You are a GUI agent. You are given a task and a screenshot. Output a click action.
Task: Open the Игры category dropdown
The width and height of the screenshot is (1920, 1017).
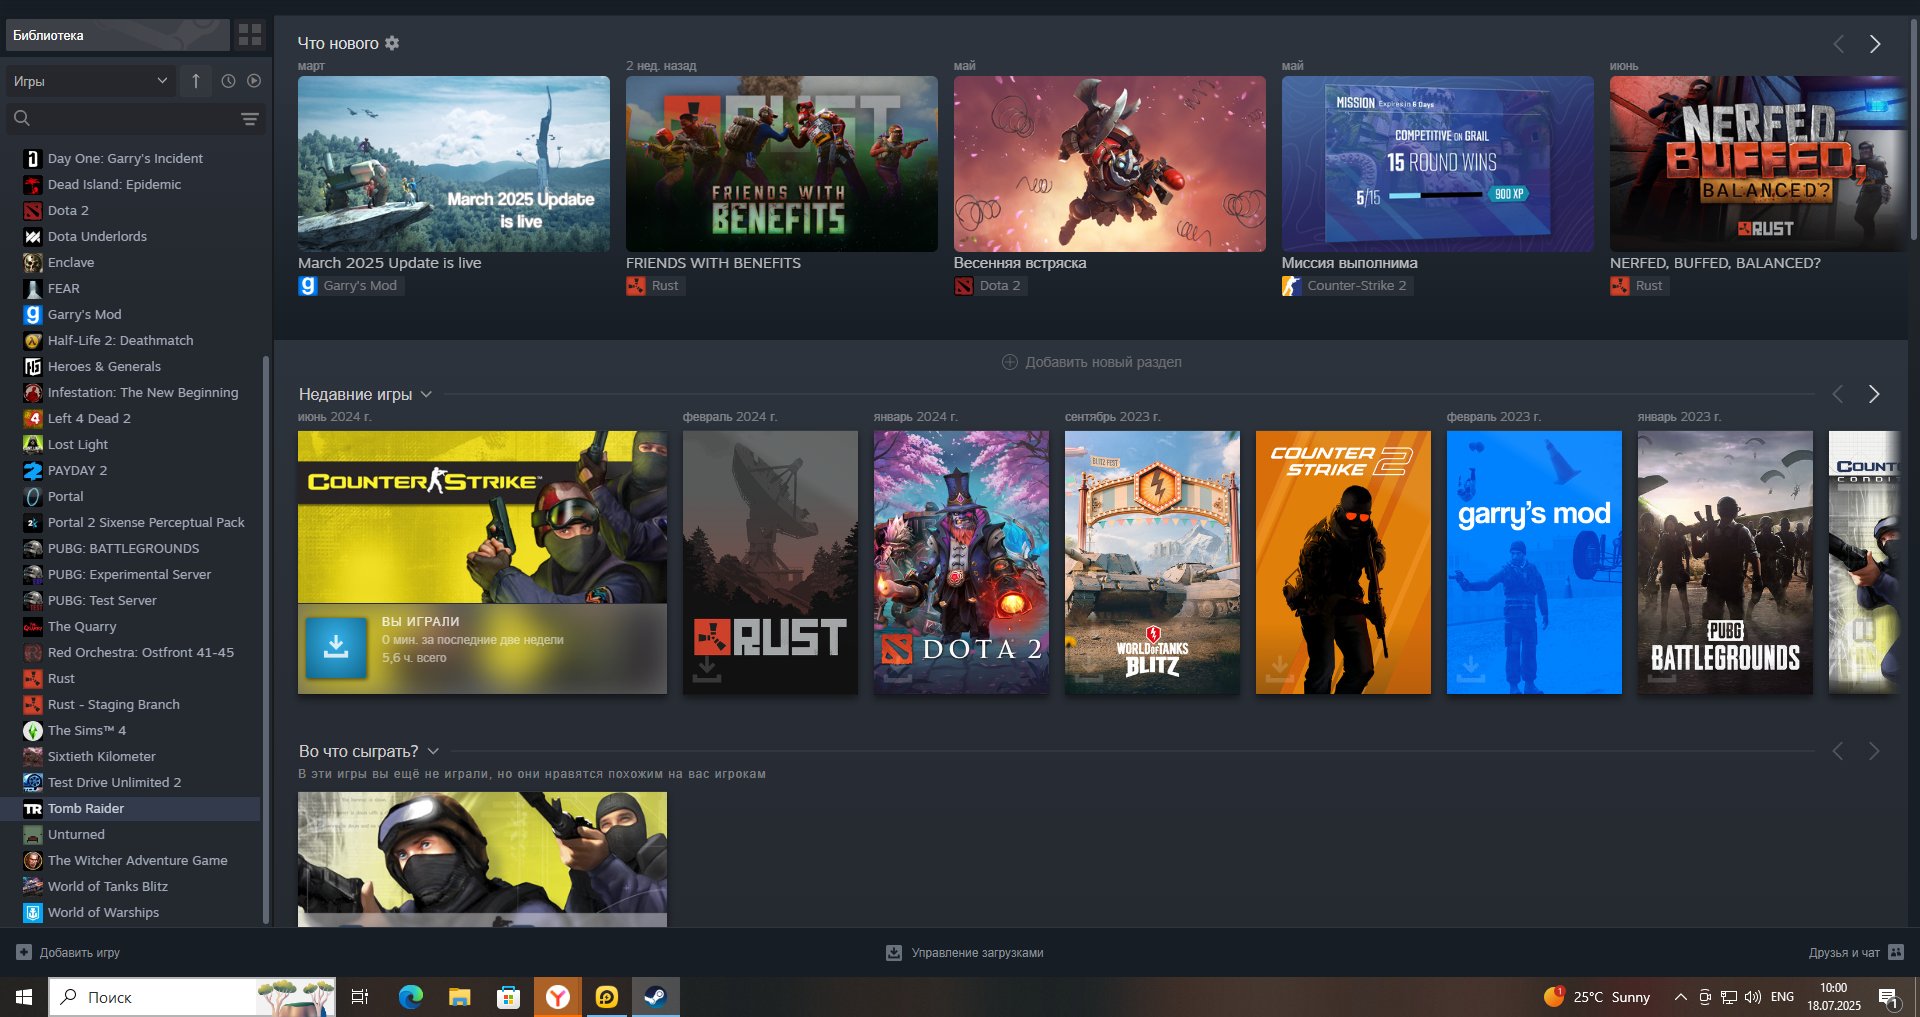[x=90, y=81]
